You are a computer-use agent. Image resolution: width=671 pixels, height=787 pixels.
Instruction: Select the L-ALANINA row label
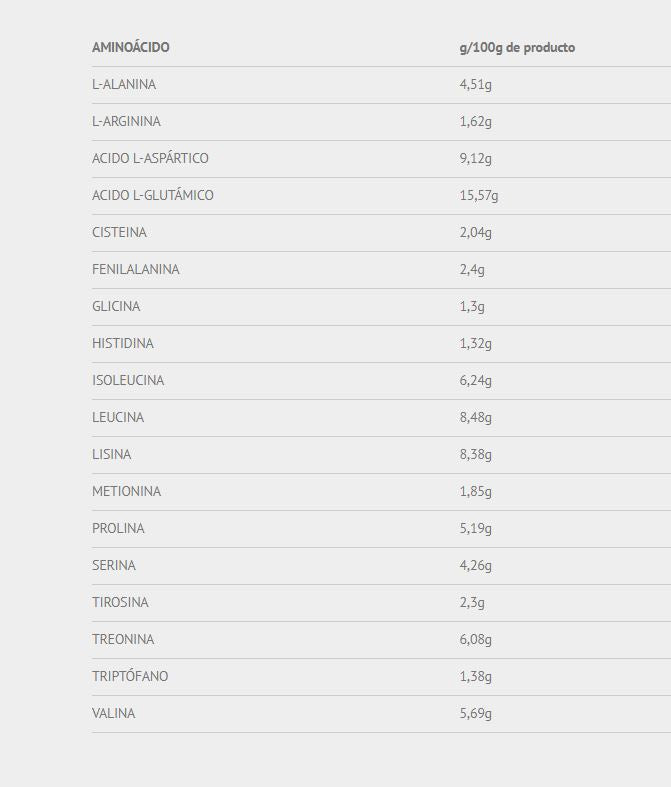point(124,84)
